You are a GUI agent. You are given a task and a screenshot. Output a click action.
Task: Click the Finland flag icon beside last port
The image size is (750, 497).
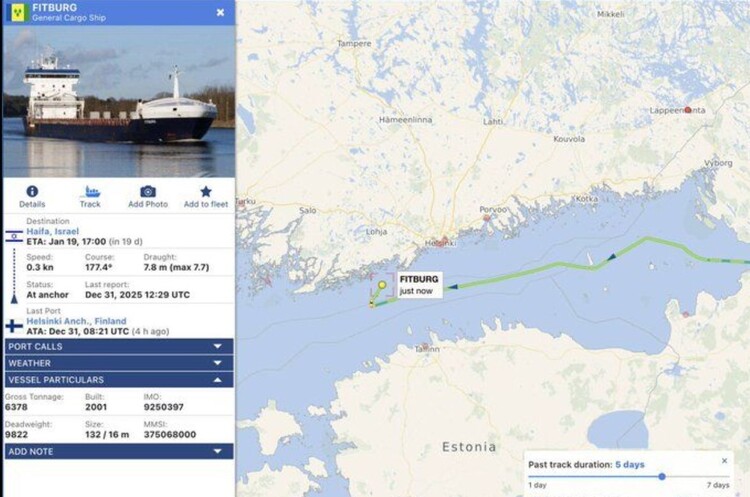pyautogui.click(x=14, y=326)
